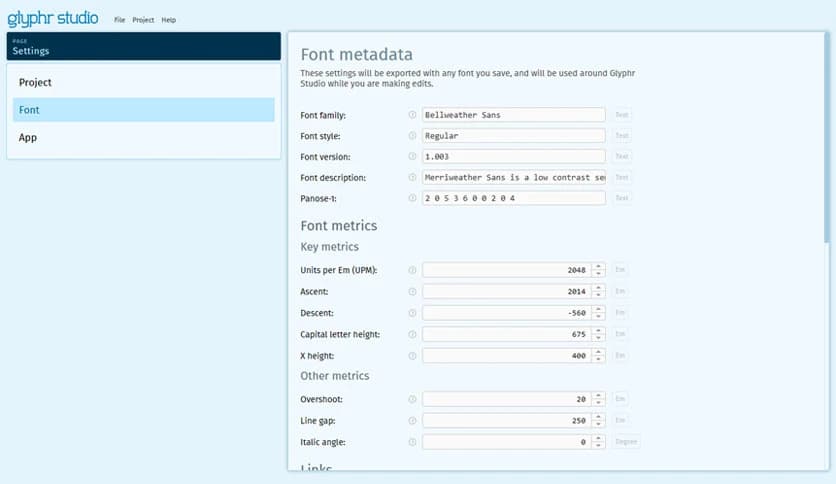Click the Glyphr Studio logo

click(52, 19)
